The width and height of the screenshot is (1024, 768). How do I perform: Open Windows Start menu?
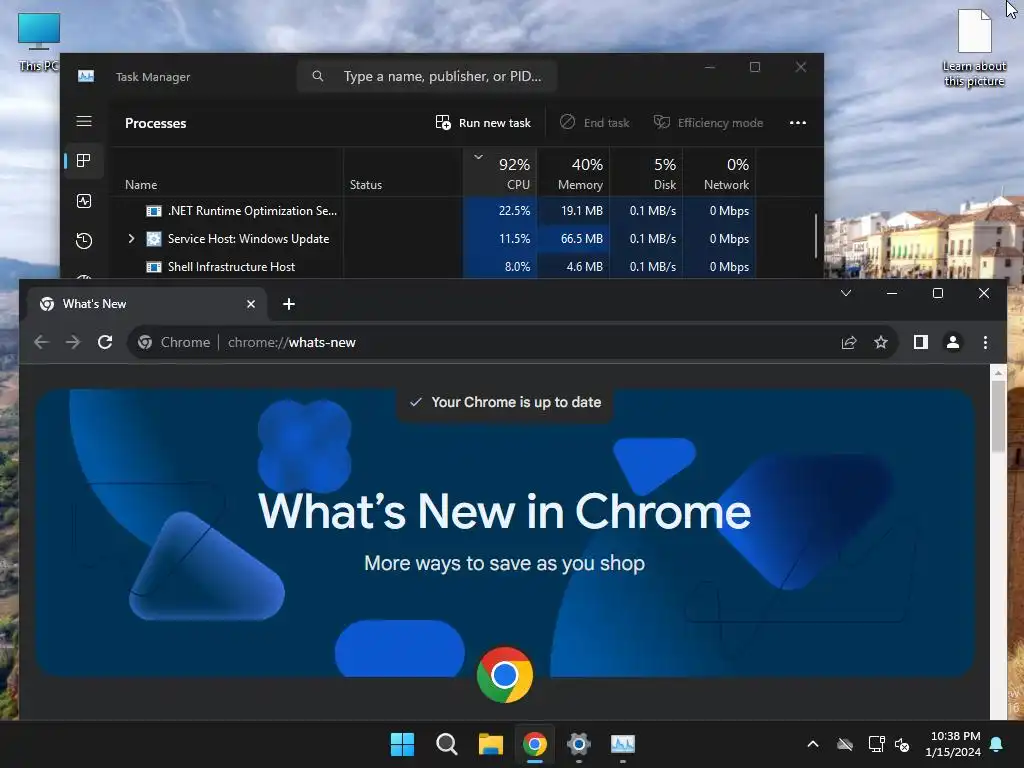pos(402,744)
